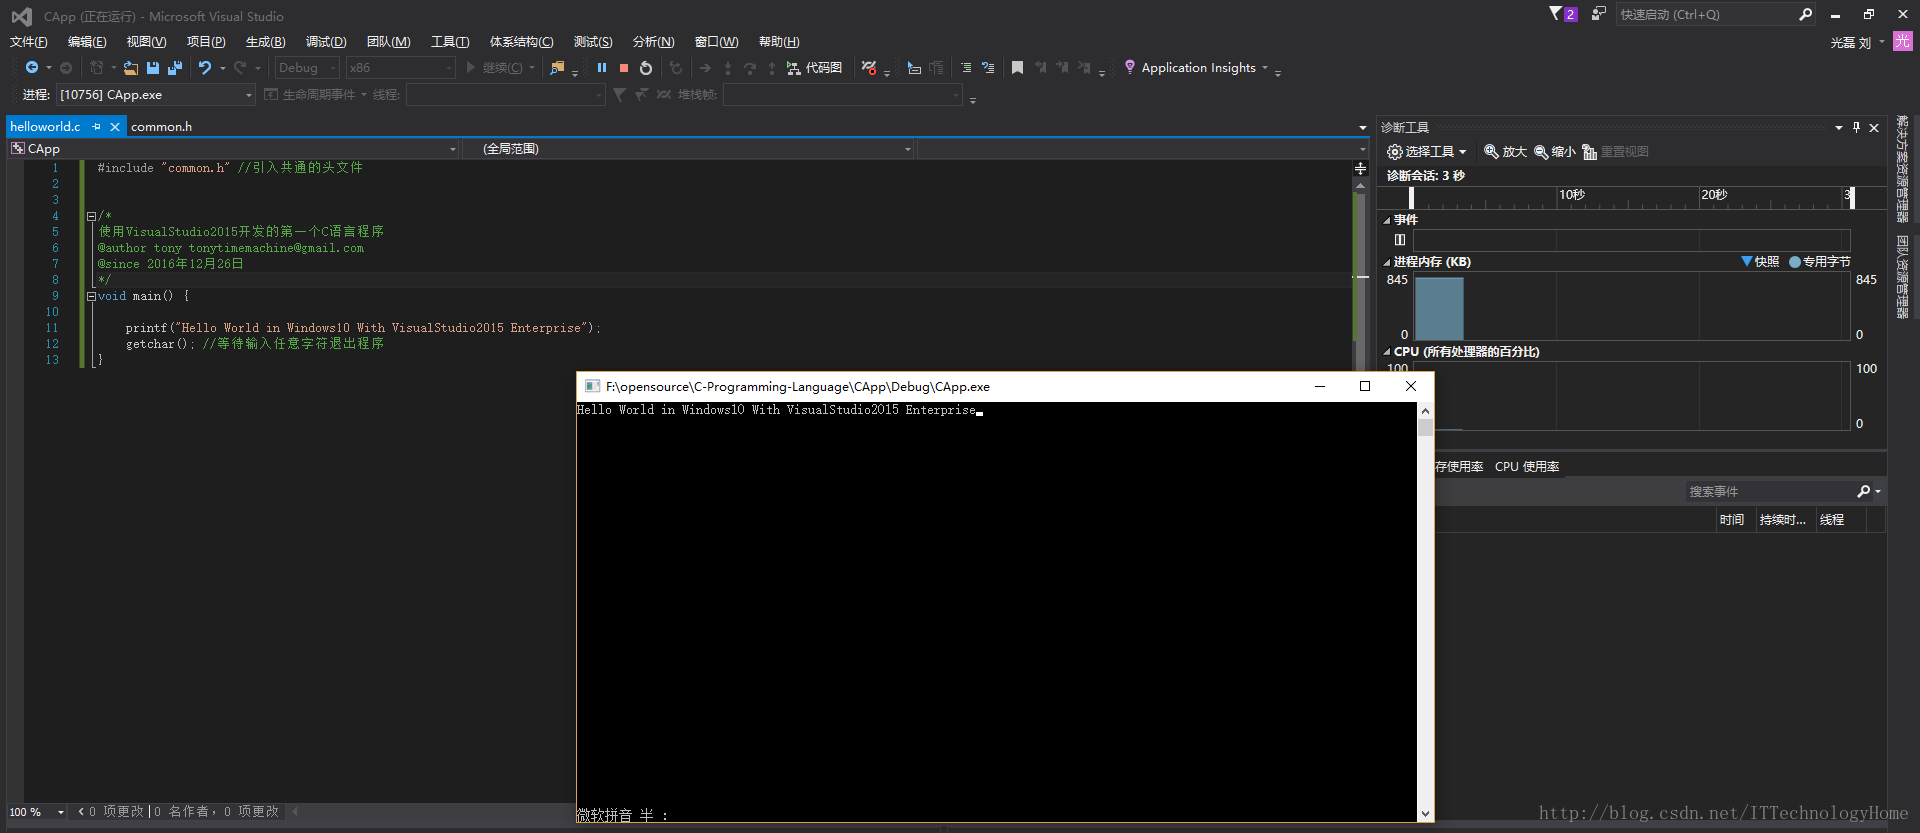Screen dimensions: 1920x833
Task: Collapse the Events (事件) section
Action: [1387, 221]
